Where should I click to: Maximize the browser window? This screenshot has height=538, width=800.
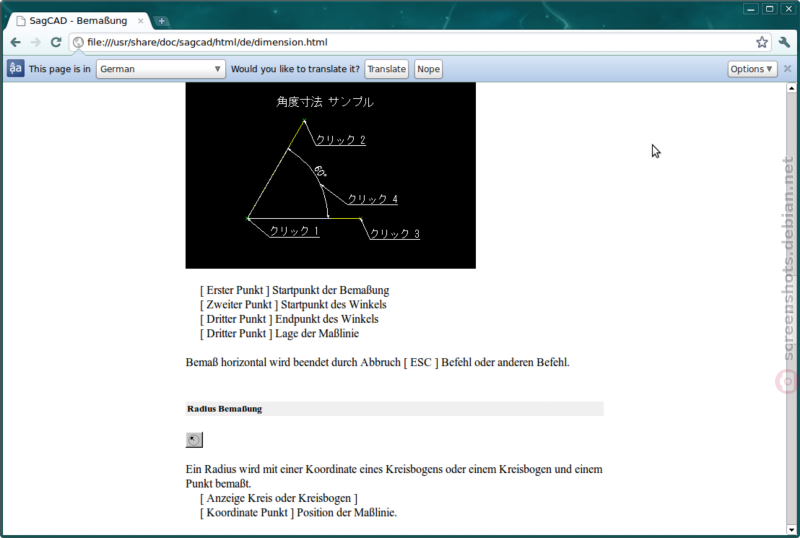[x=769, y=9]
